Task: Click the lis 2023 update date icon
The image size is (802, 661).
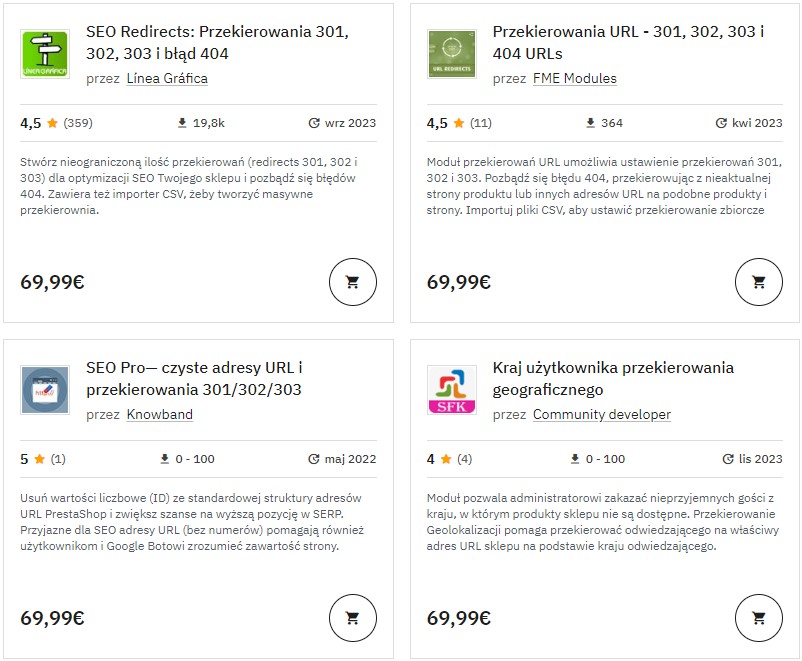Action: point(729,459)
